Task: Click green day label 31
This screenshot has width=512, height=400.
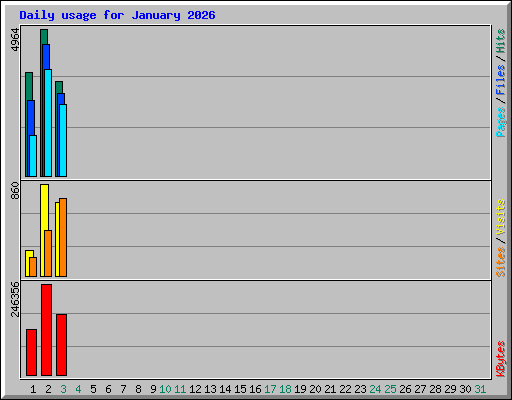Action: coord(480,389)
